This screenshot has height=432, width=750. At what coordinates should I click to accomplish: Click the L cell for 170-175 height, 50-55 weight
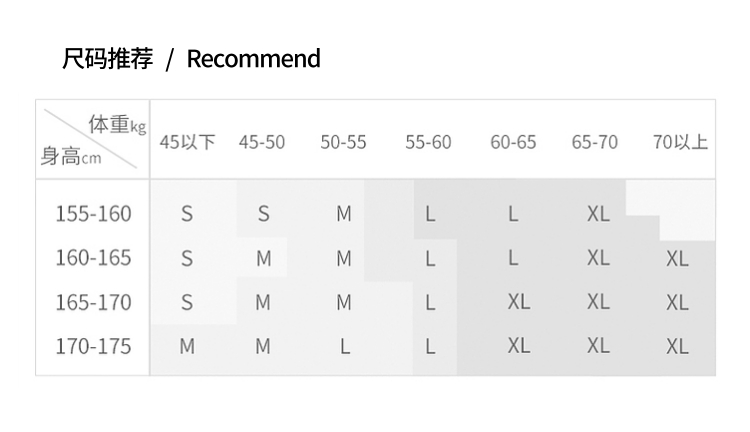click(x=344, y=346)
